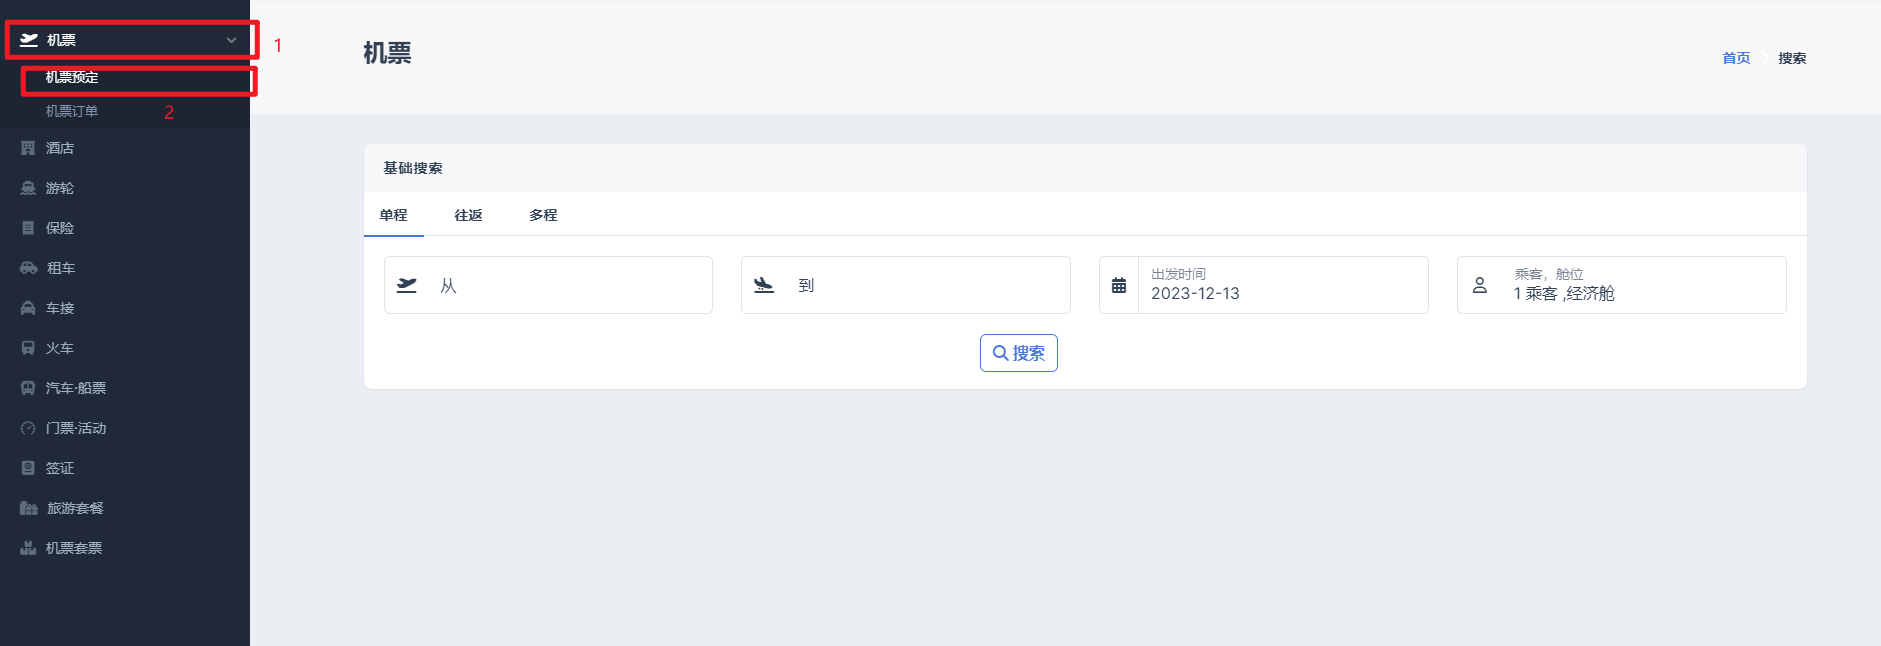1881x646 pixels.
Task: Click the train icon in sidebar
Action: tap(28, 348)
